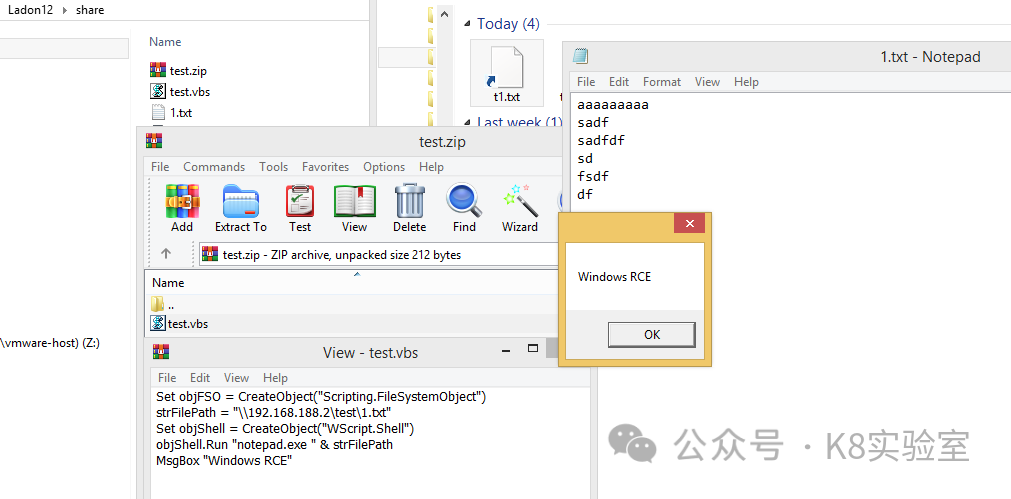Viewport: 1011px width, 499px height.
Task: Click archive path field showing test.zip info
Action: click(379, 255)
